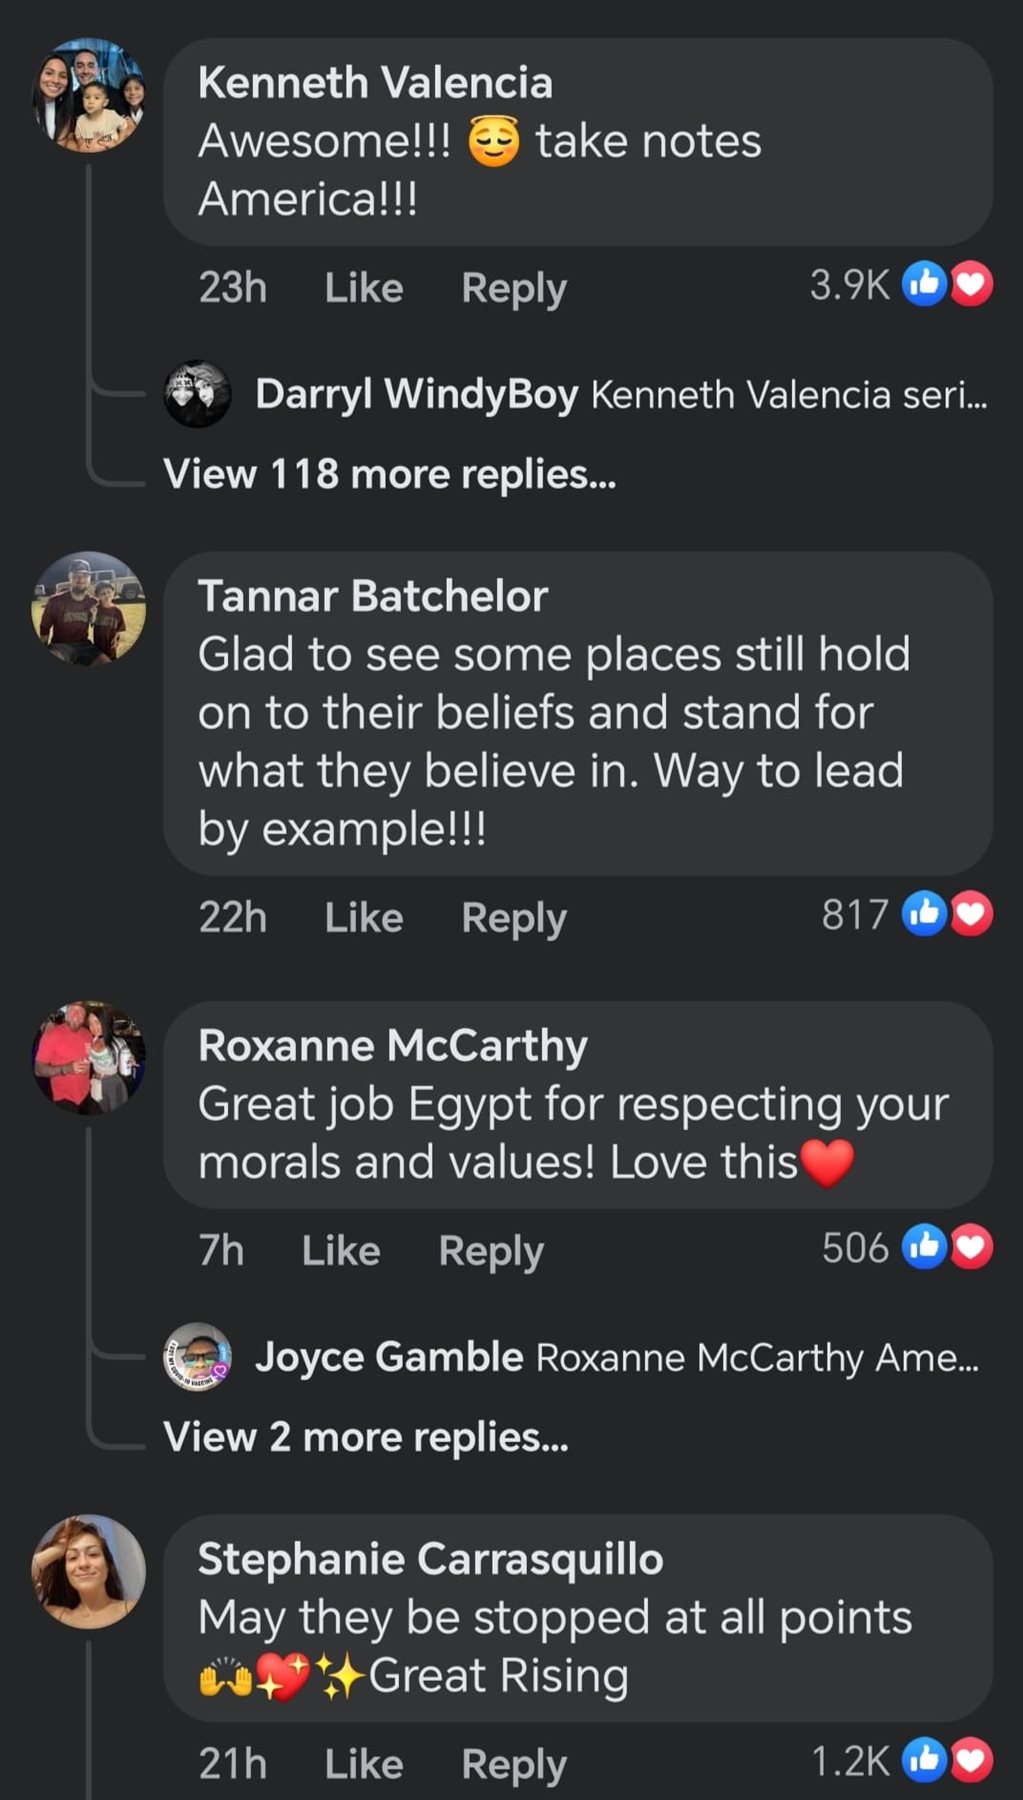Image resolution: width=1023 pixels, height=1800 pixels.
Task: View the 817 reactions on Tannar's comment
Action: point(906,914)
